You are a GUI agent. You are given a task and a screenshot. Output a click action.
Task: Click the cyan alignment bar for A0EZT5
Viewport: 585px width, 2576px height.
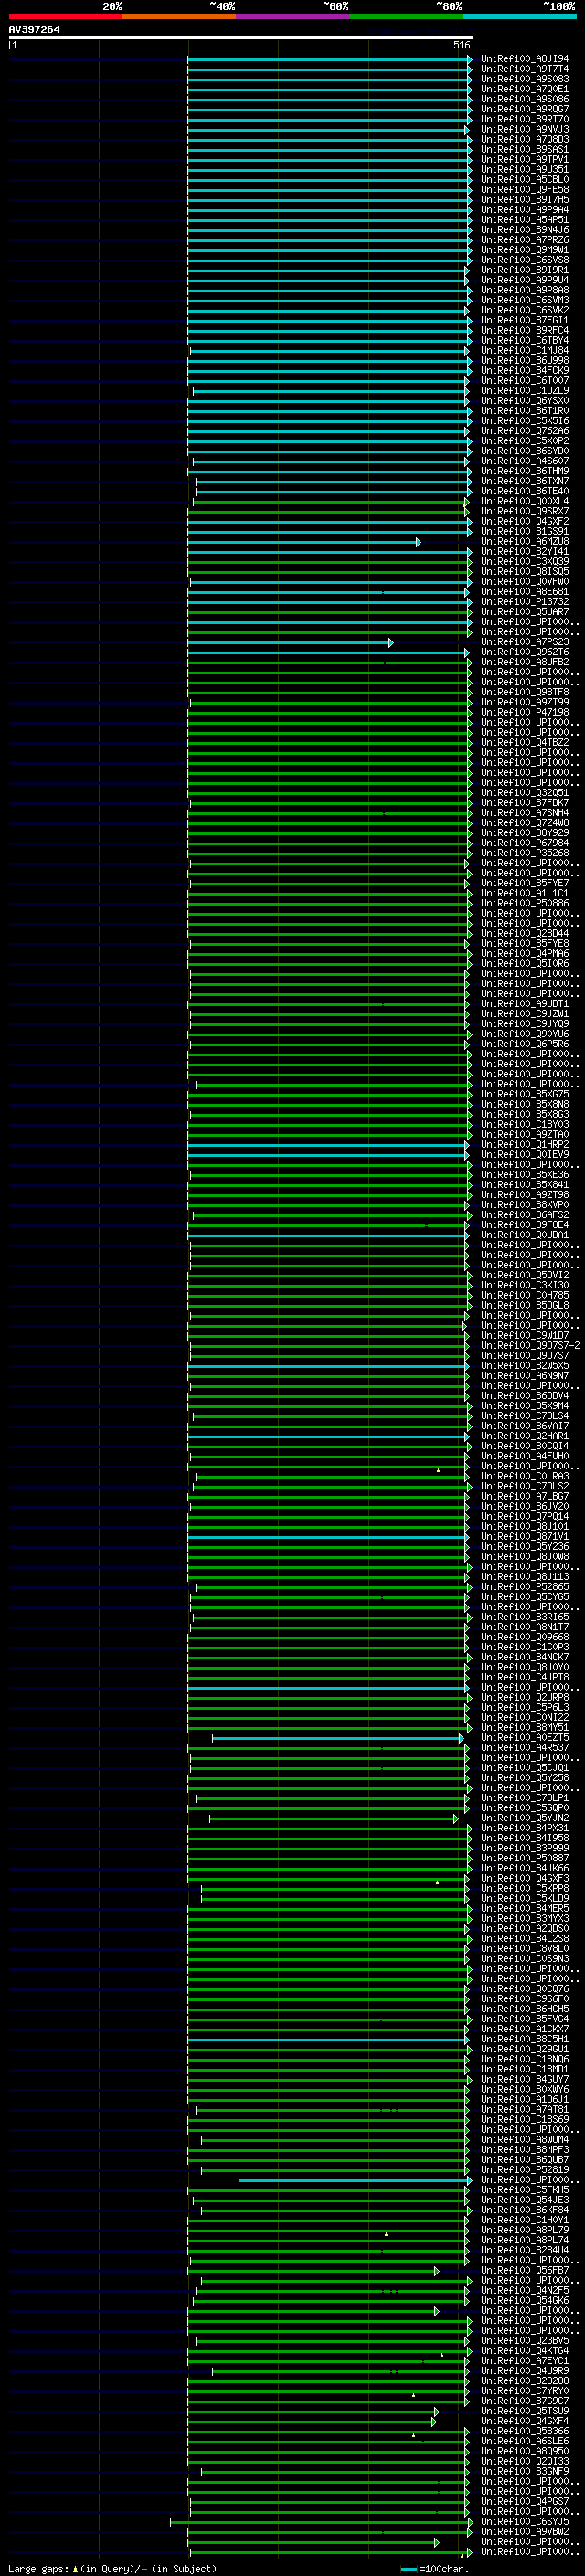point(338,1738)
